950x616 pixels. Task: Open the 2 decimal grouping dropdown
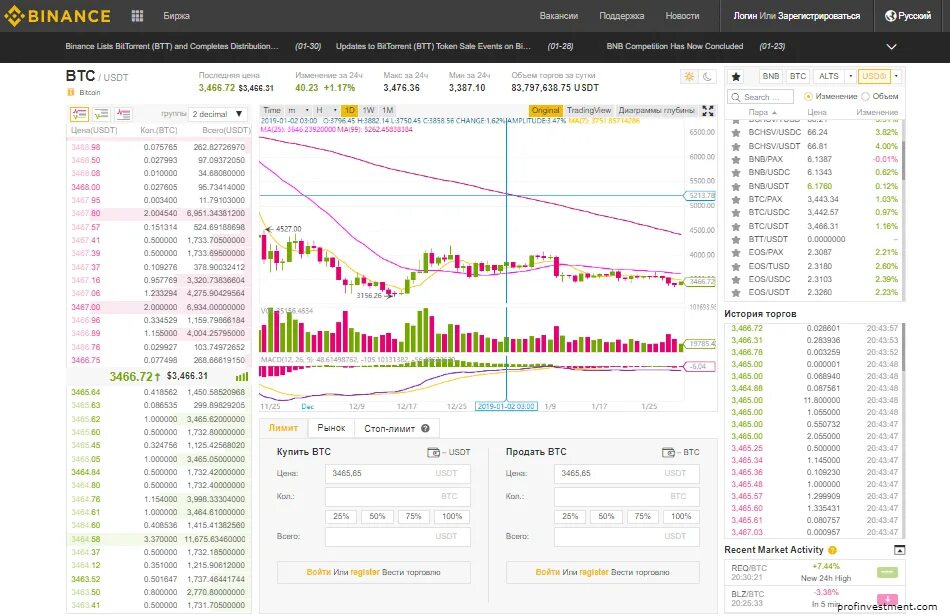pos(218,114)
